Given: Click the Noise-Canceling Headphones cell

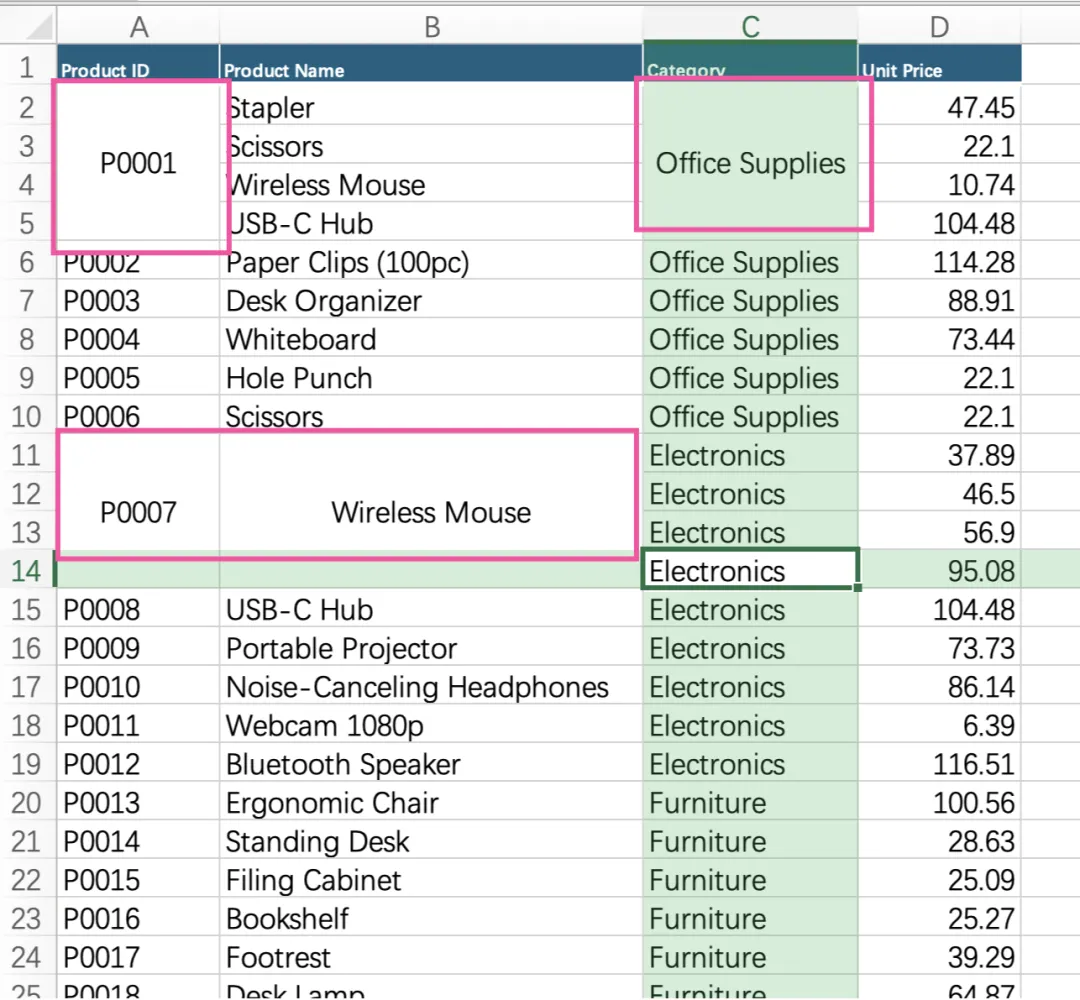Looking at the screenshot, I should pos(431,686).
